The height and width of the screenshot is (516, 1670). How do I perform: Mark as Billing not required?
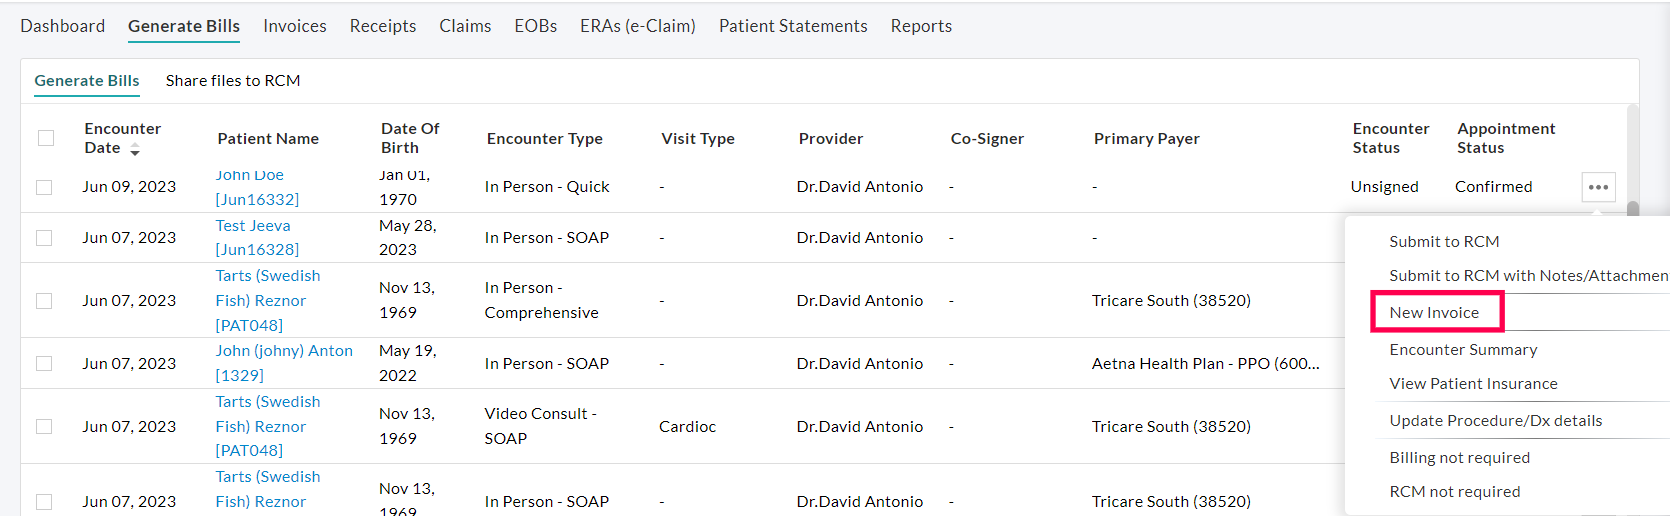[x=1459, y=458]
